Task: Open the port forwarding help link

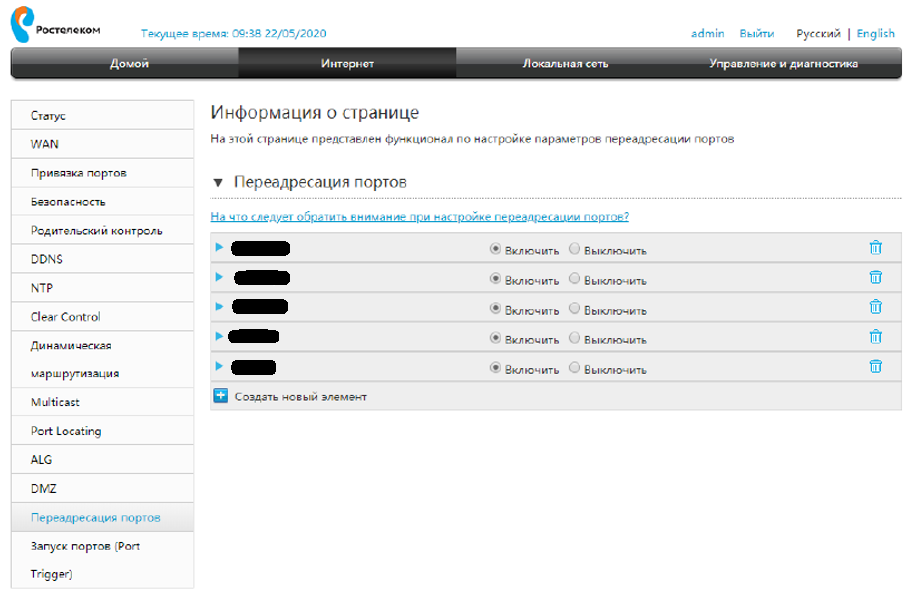Action: tap(419, 217)
